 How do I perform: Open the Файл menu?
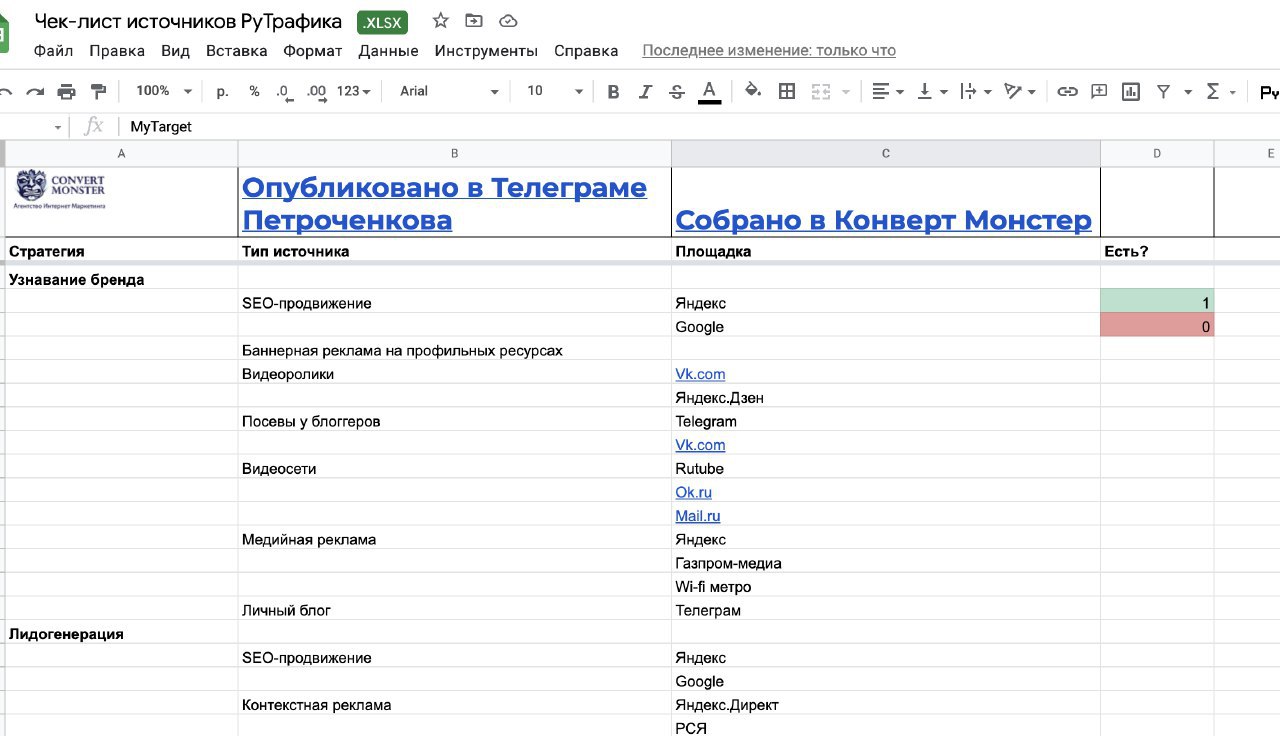click(x=53, y=51)
